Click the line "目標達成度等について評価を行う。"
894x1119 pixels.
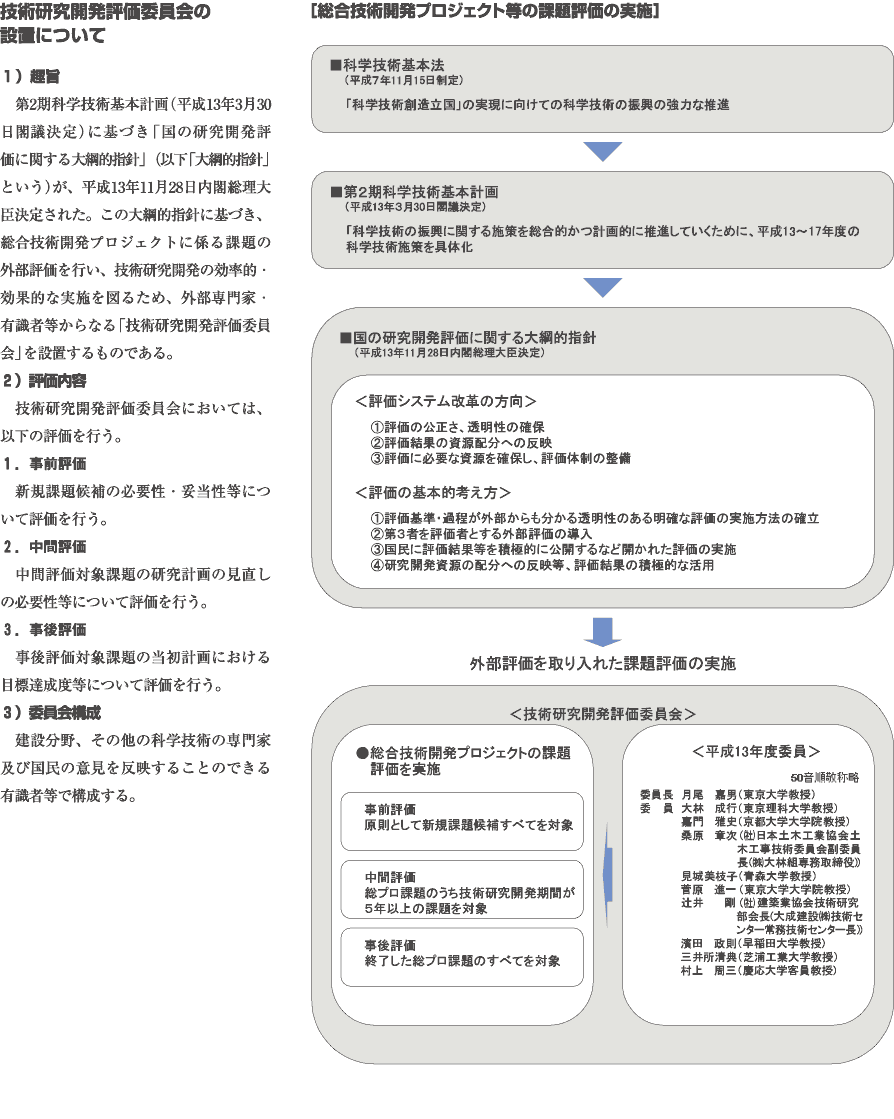112,685
